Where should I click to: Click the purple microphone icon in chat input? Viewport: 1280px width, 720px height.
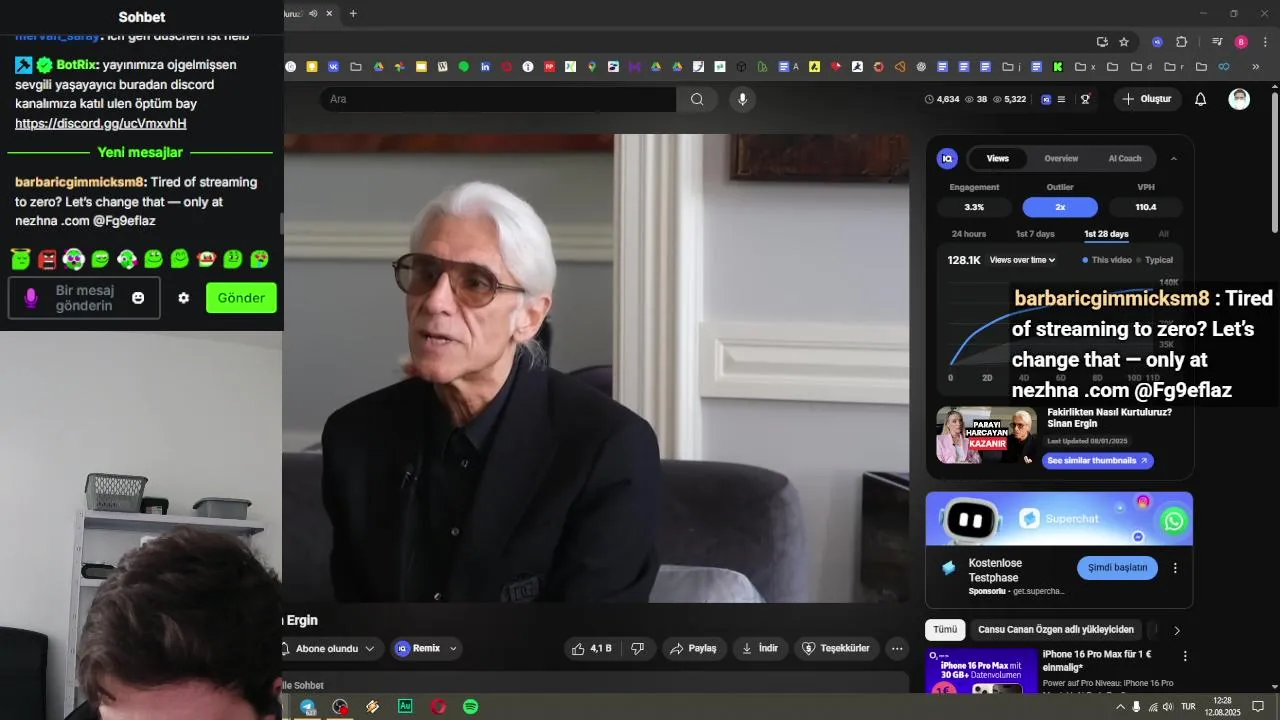pyautogui.click(x=31, y=298)
